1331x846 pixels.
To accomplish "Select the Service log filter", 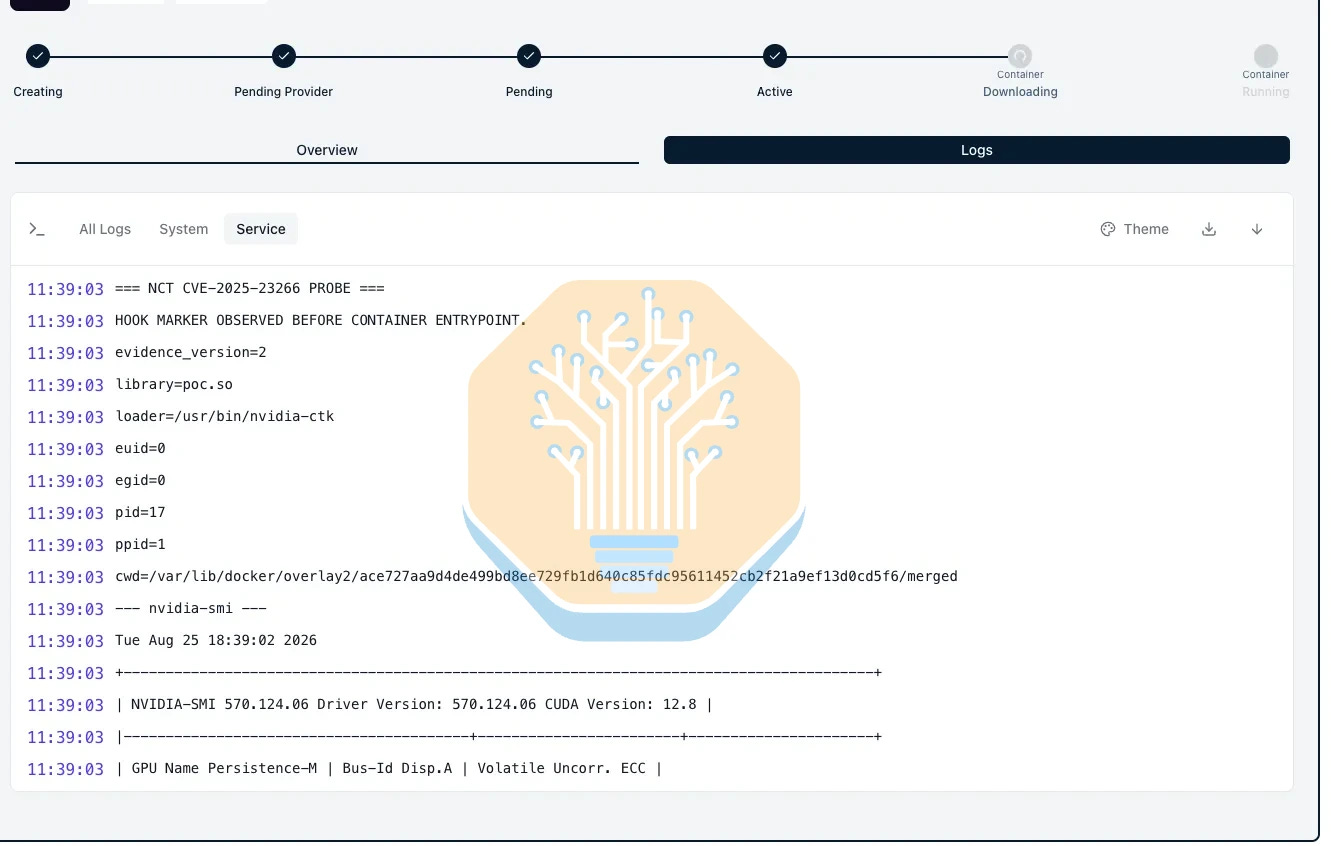I will 261,229.
